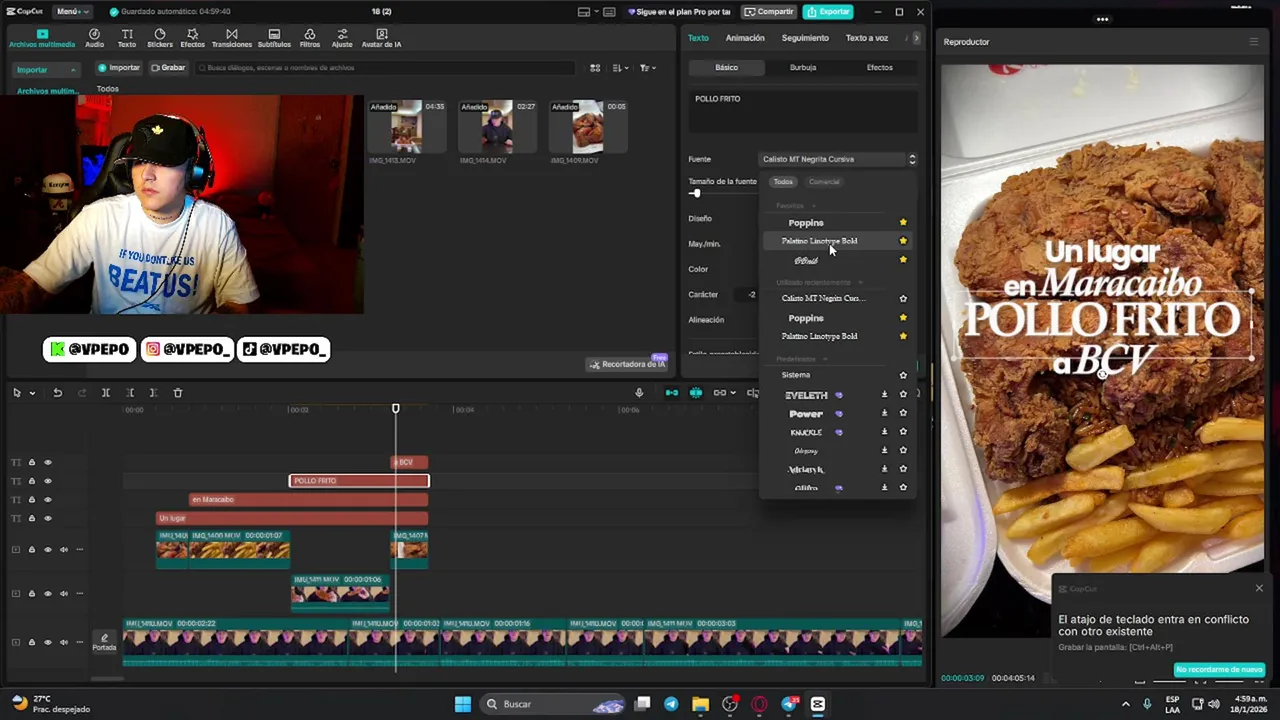Open the three-dots menu in Reproductor window
Image resolution: width=1280 pixels, height=720 pixels.
click(1102, 19)
